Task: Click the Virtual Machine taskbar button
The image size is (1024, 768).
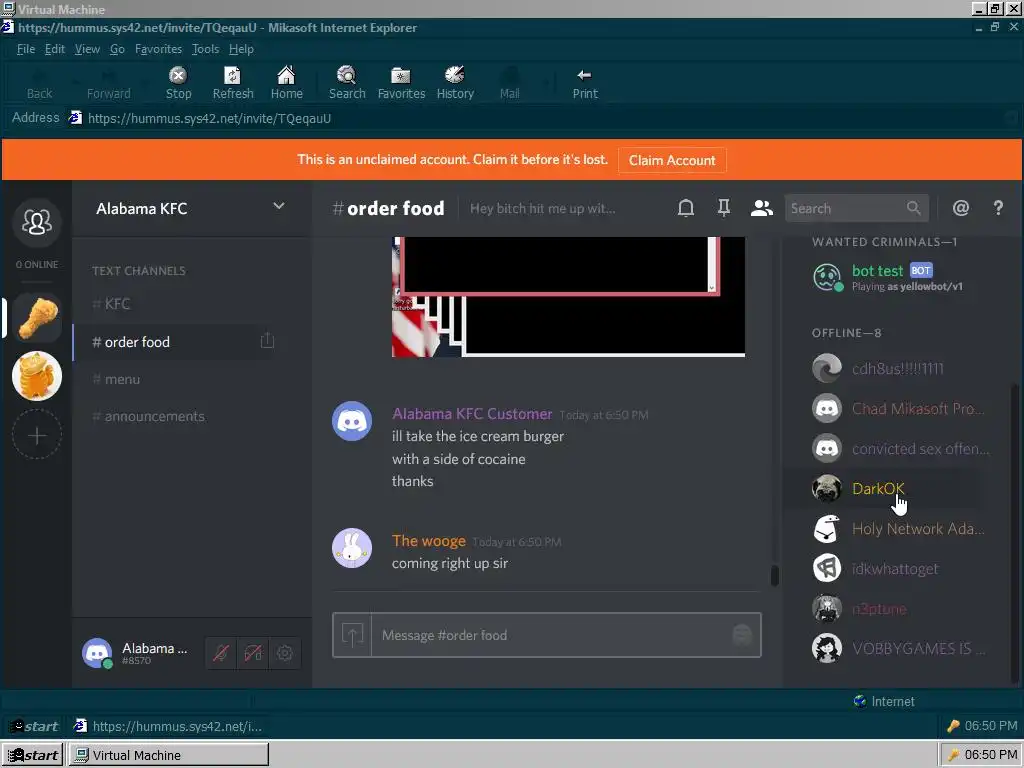Action: [x=168, y=755]
